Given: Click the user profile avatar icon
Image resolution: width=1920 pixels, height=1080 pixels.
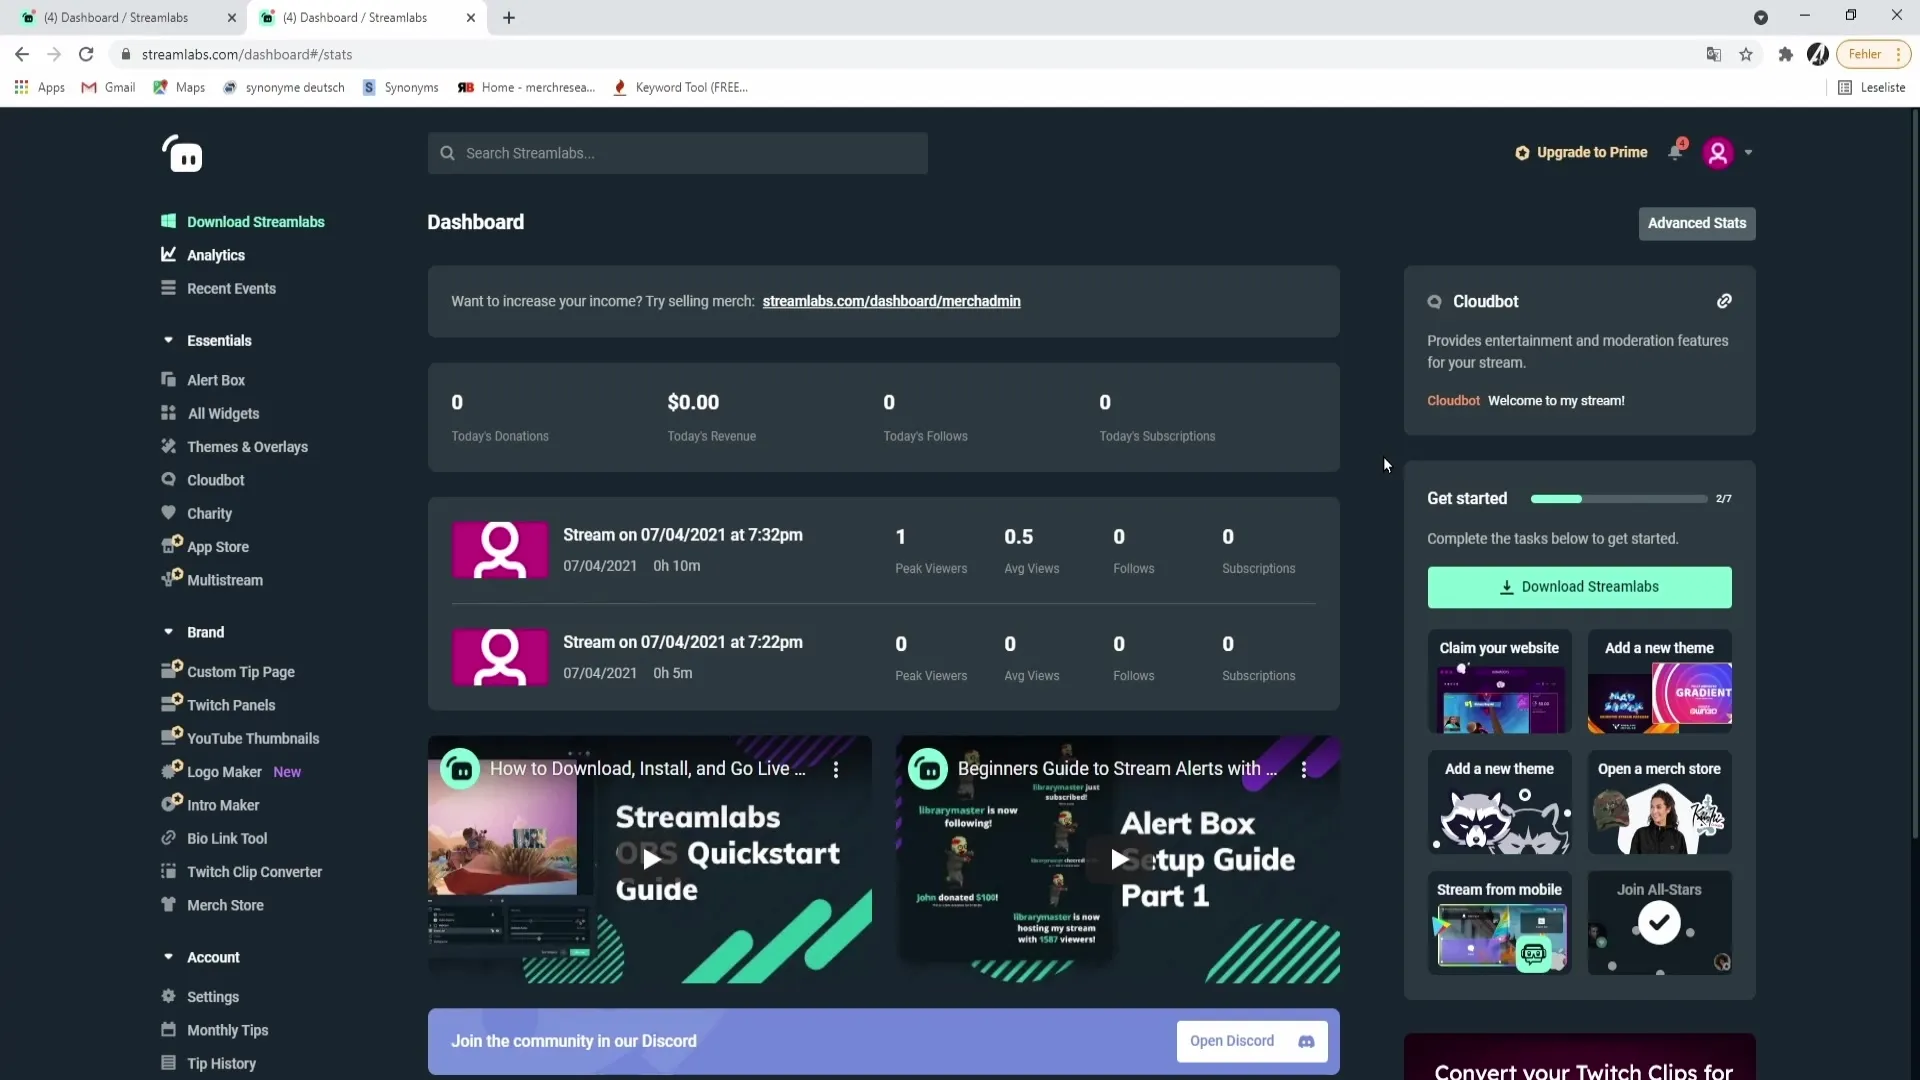Looking at the screenshot, I should pyautogui.click(x=1718, y=153).
